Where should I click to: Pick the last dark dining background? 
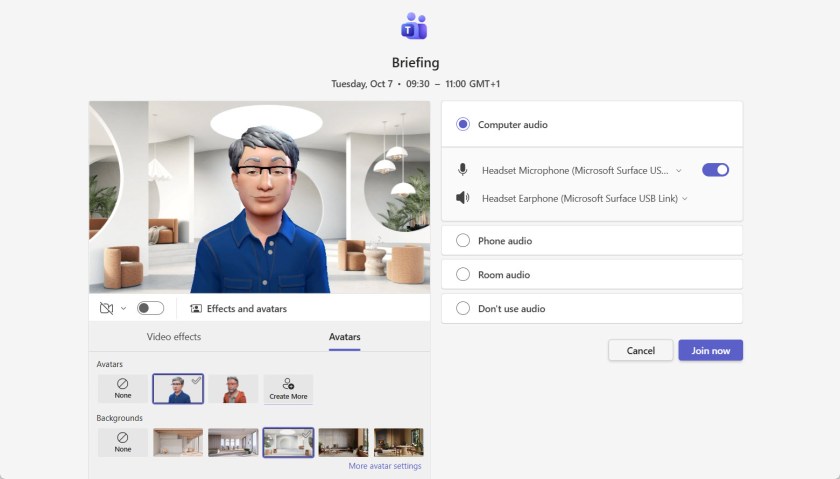(399, 443)
